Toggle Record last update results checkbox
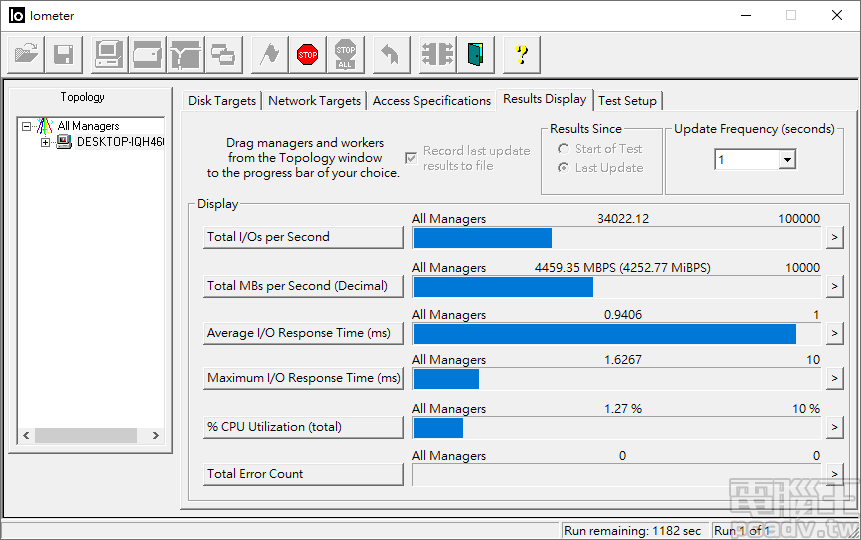 click(x=411, y=158)
